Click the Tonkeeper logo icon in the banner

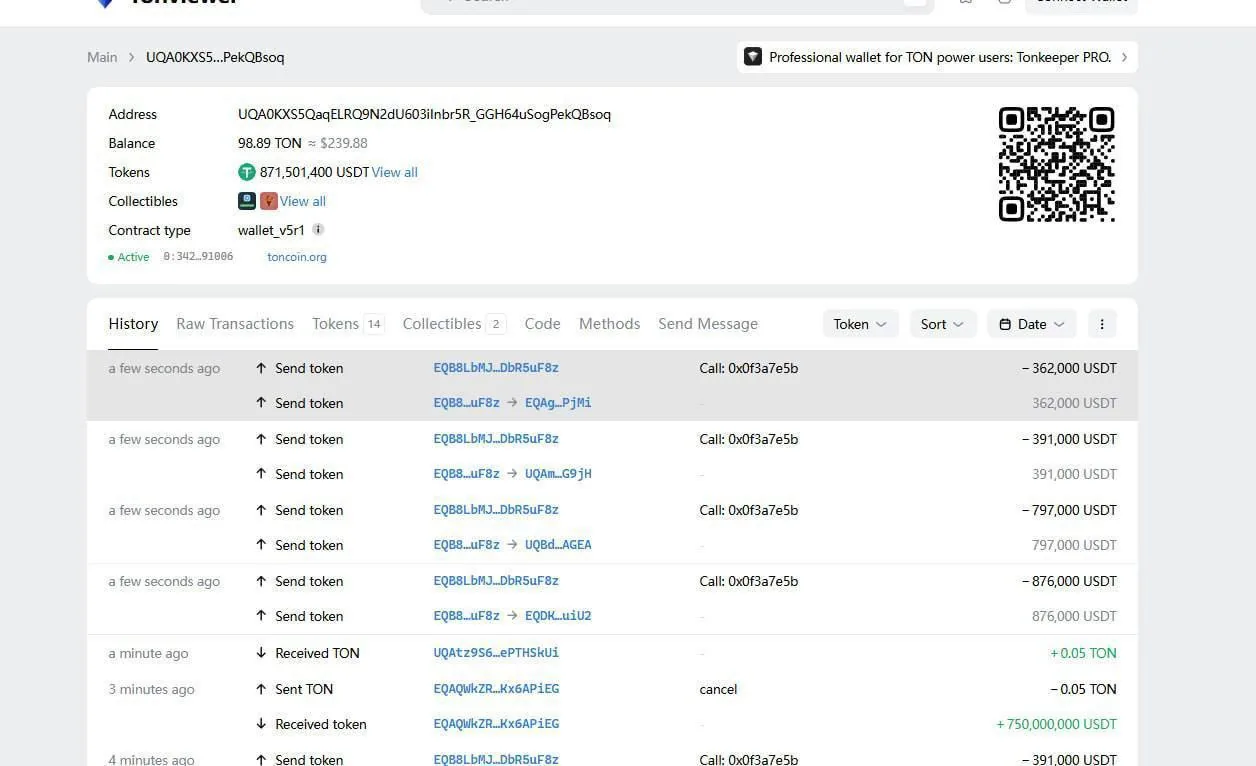[x=753, y=57]
